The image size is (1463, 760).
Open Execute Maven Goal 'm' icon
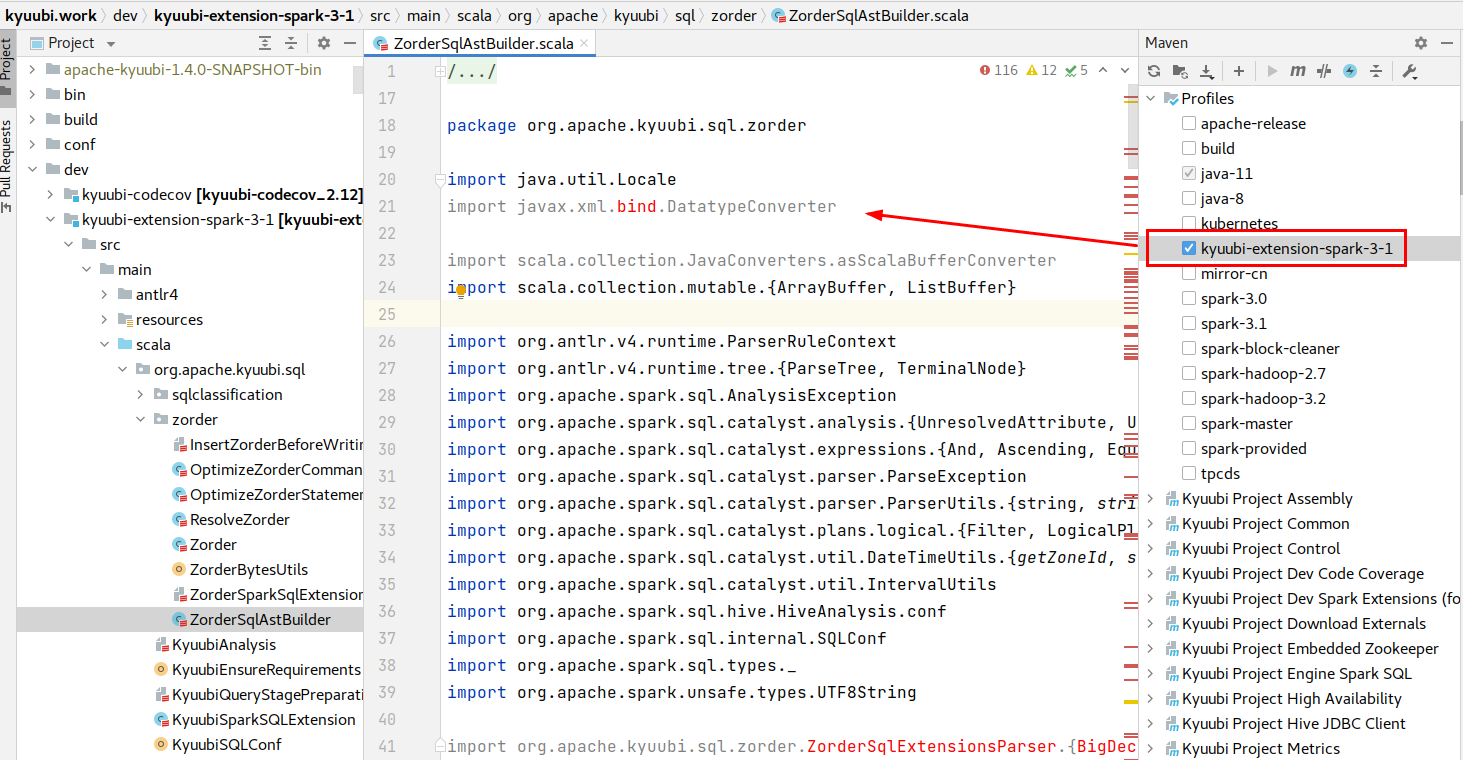1298,71
